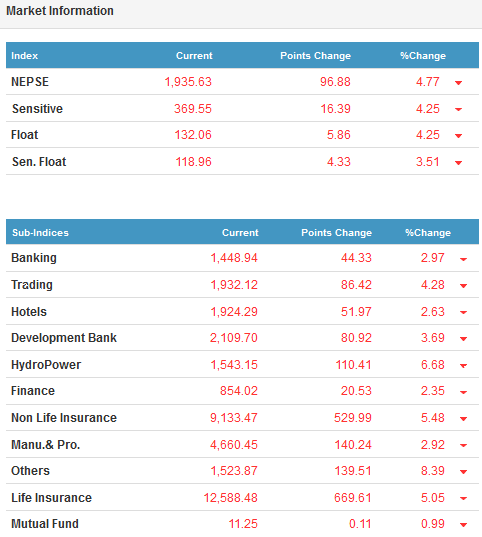
Task: Click the Market Information panel title
Action: pos(60,11)
